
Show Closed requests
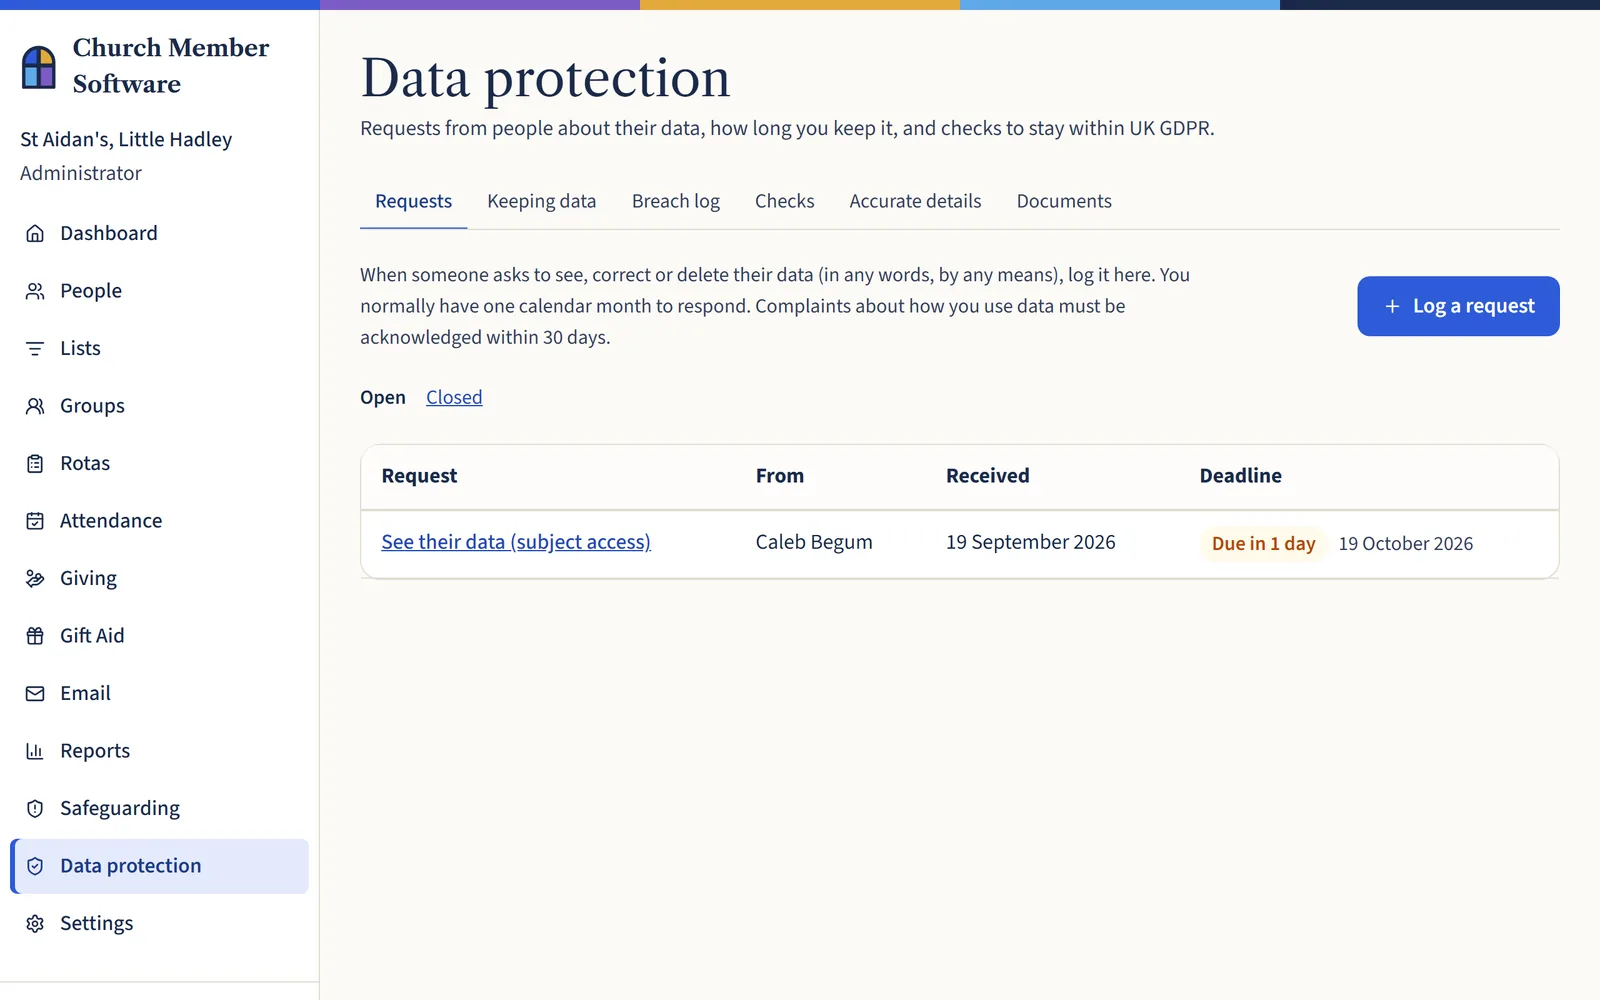click(454, 397)
